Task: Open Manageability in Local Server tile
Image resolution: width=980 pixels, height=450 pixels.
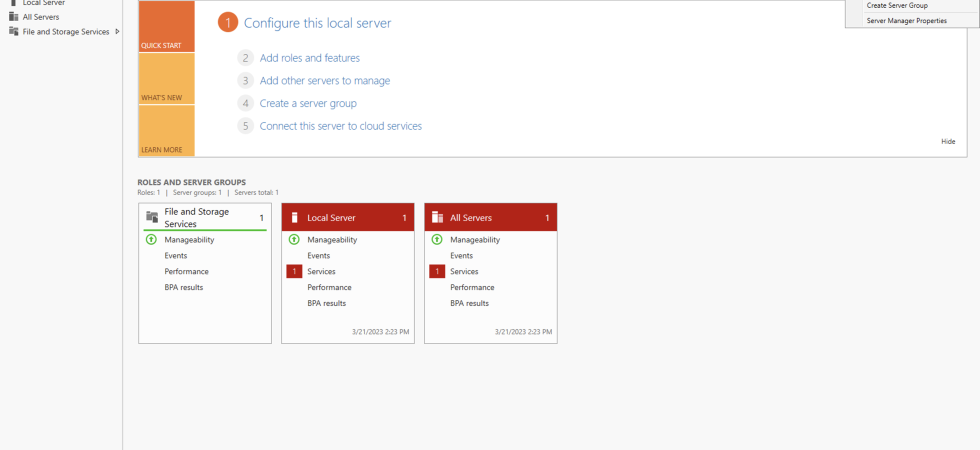Action: tap(332, 240)
